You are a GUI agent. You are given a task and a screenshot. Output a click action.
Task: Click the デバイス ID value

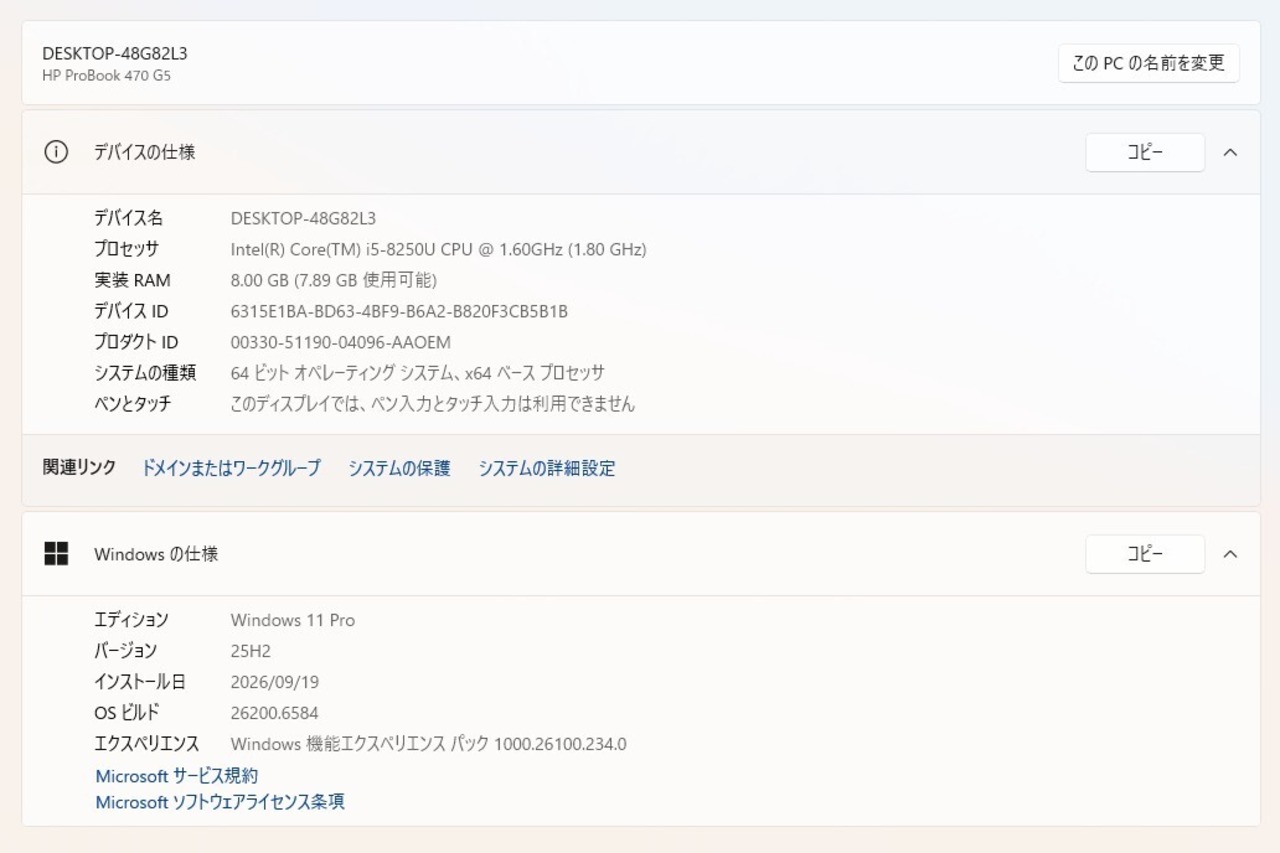(399, 311)
